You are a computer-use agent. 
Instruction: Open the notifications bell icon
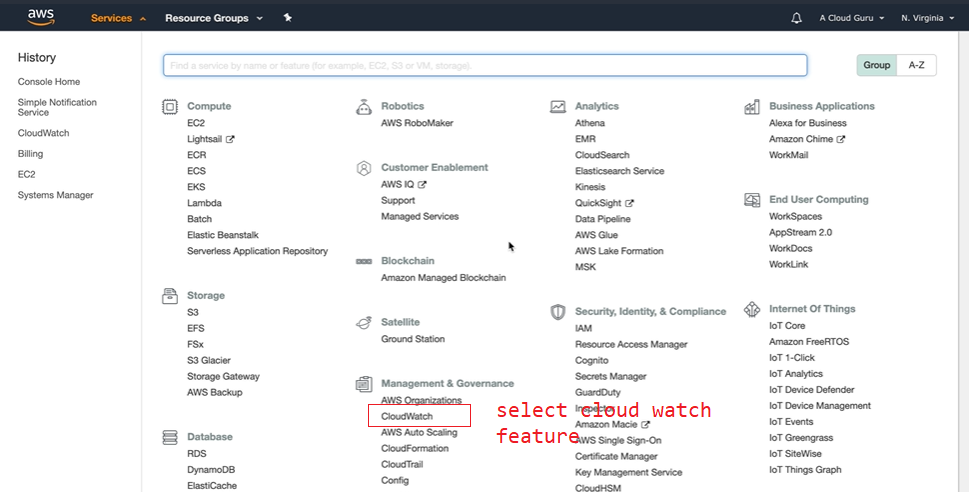[797, 18]
